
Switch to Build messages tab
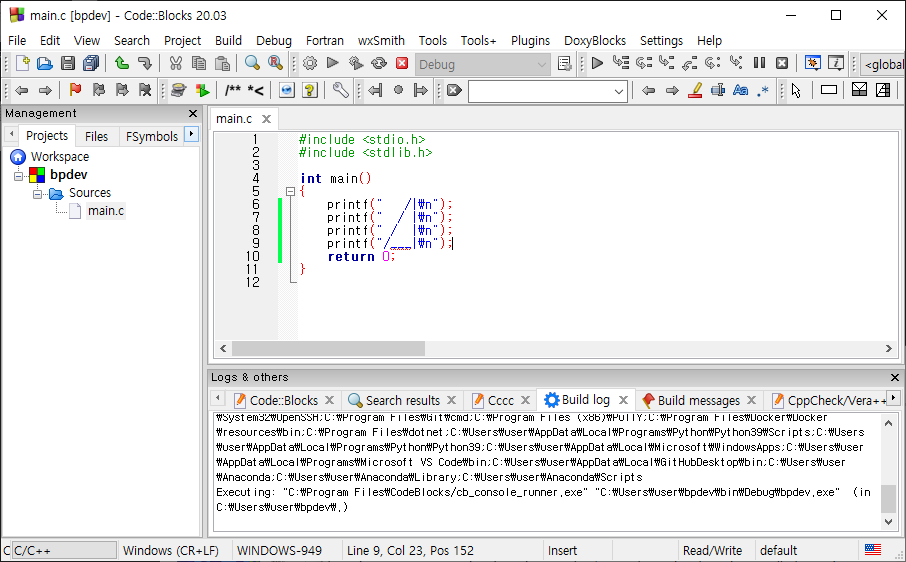(x=698, y=400)
